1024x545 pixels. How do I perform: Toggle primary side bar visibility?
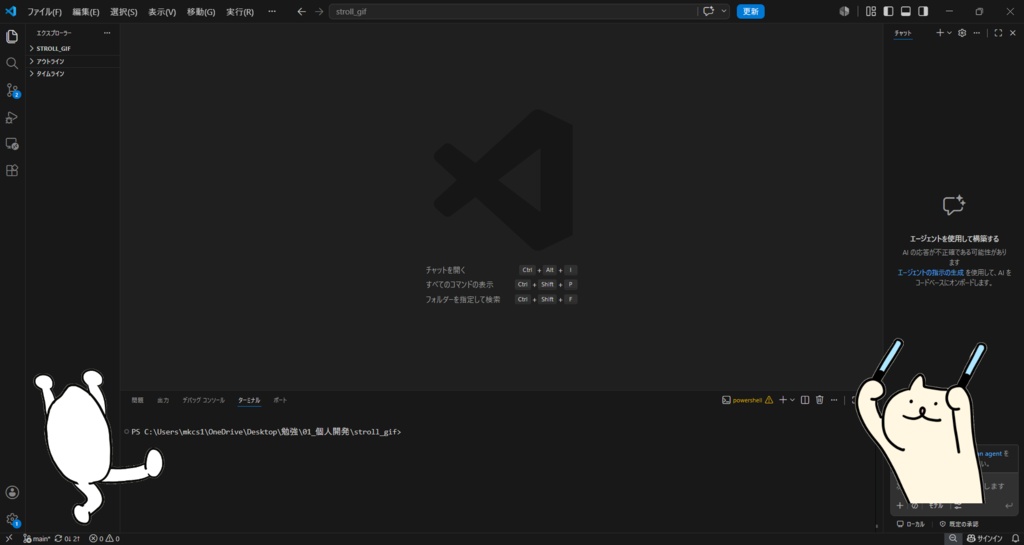(888, 11)
